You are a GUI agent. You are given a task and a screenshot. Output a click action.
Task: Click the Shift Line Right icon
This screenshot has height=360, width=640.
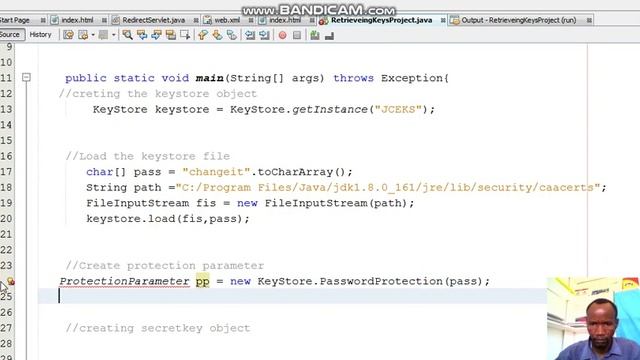point(264,35)
